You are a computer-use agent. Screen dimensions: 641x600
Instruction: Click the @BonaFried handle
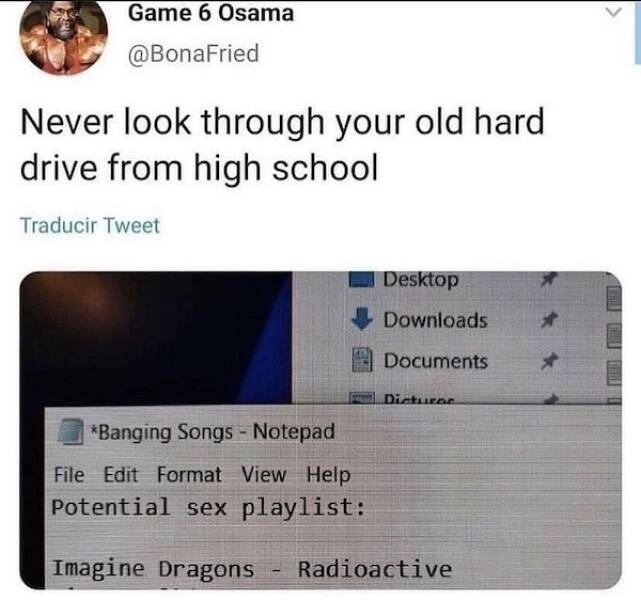point(194,54)
